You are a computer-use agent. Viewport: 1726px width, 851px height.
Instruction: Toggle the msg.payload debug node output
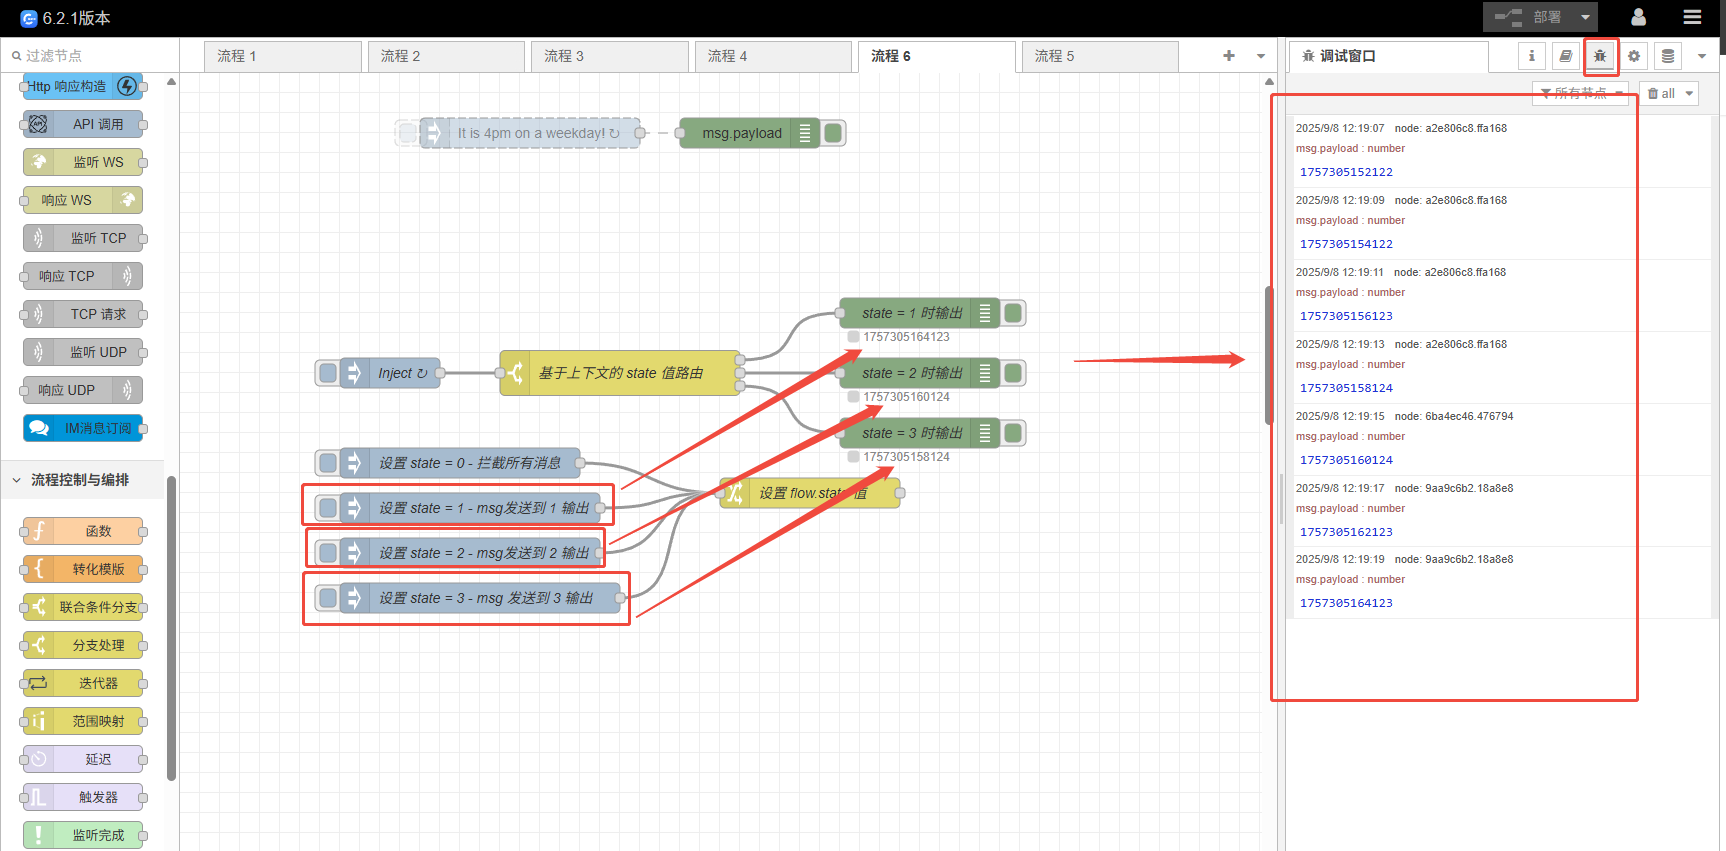click(x=833, y=133)
